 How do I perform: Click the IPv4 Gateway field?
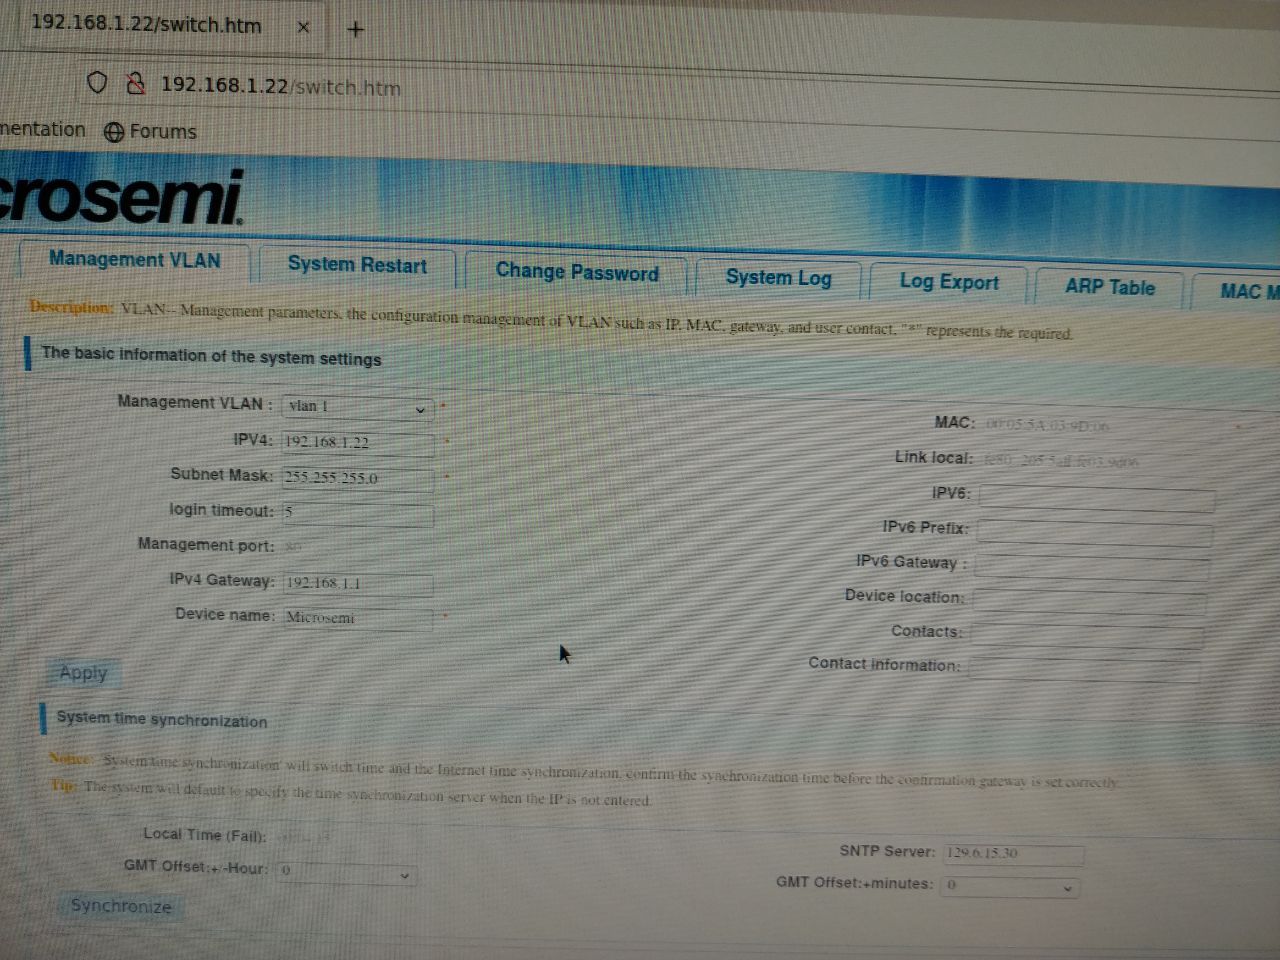click(357, 583)
